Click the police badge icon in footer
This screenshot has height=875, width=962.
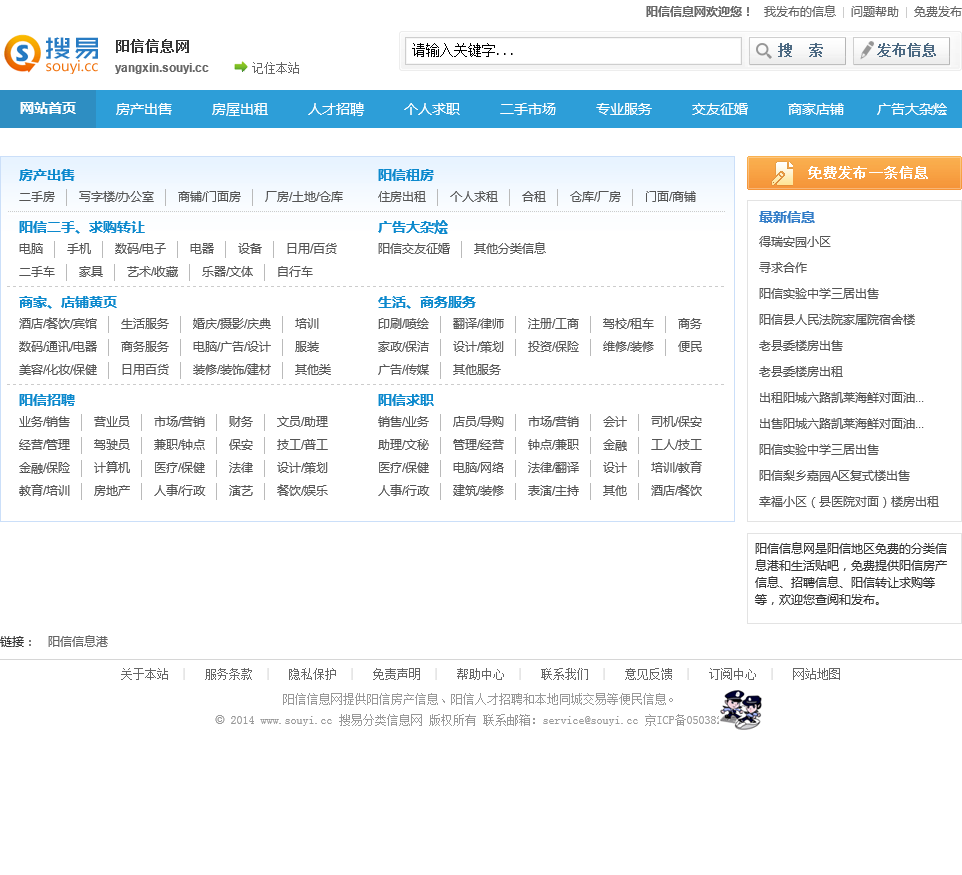click(740, 709)
